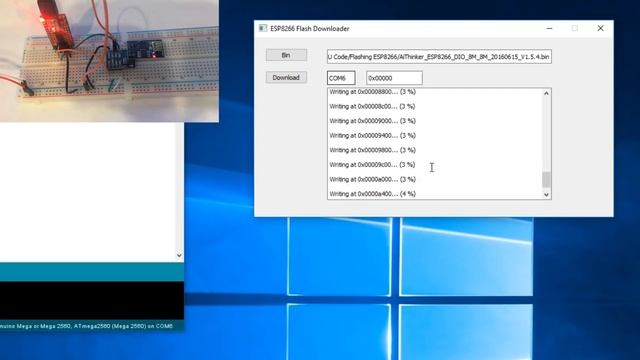Click the log scrollbar down arrow
The width and height of the screenshot is (640, 360).
point(546,195)
